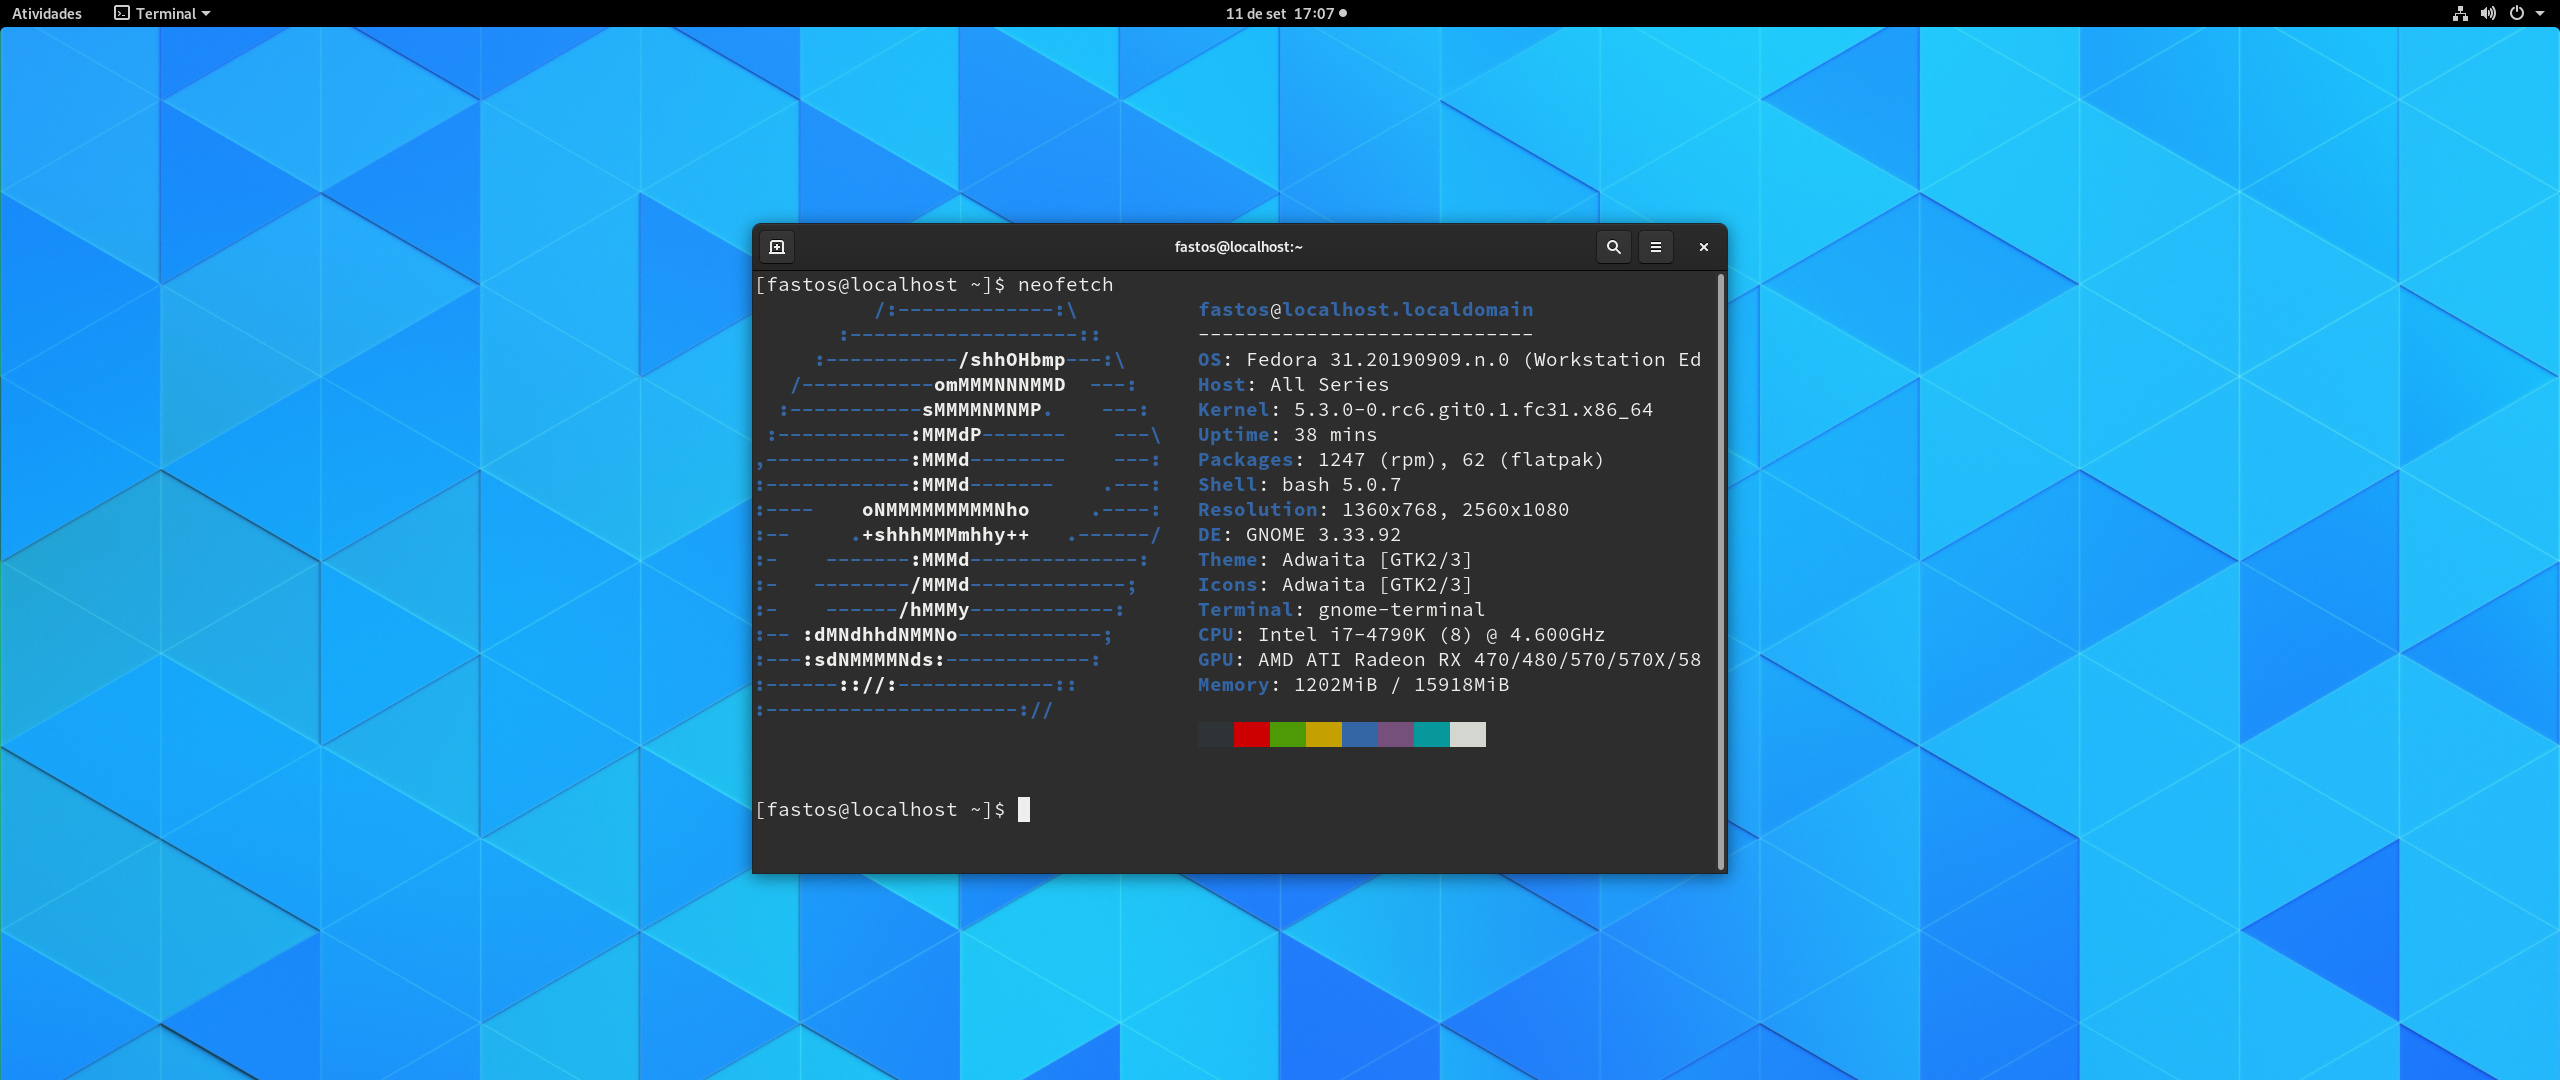Click the window title fastos@localhost
The width and height of the screenshot is (2560, 1080).
(1238, 247)
